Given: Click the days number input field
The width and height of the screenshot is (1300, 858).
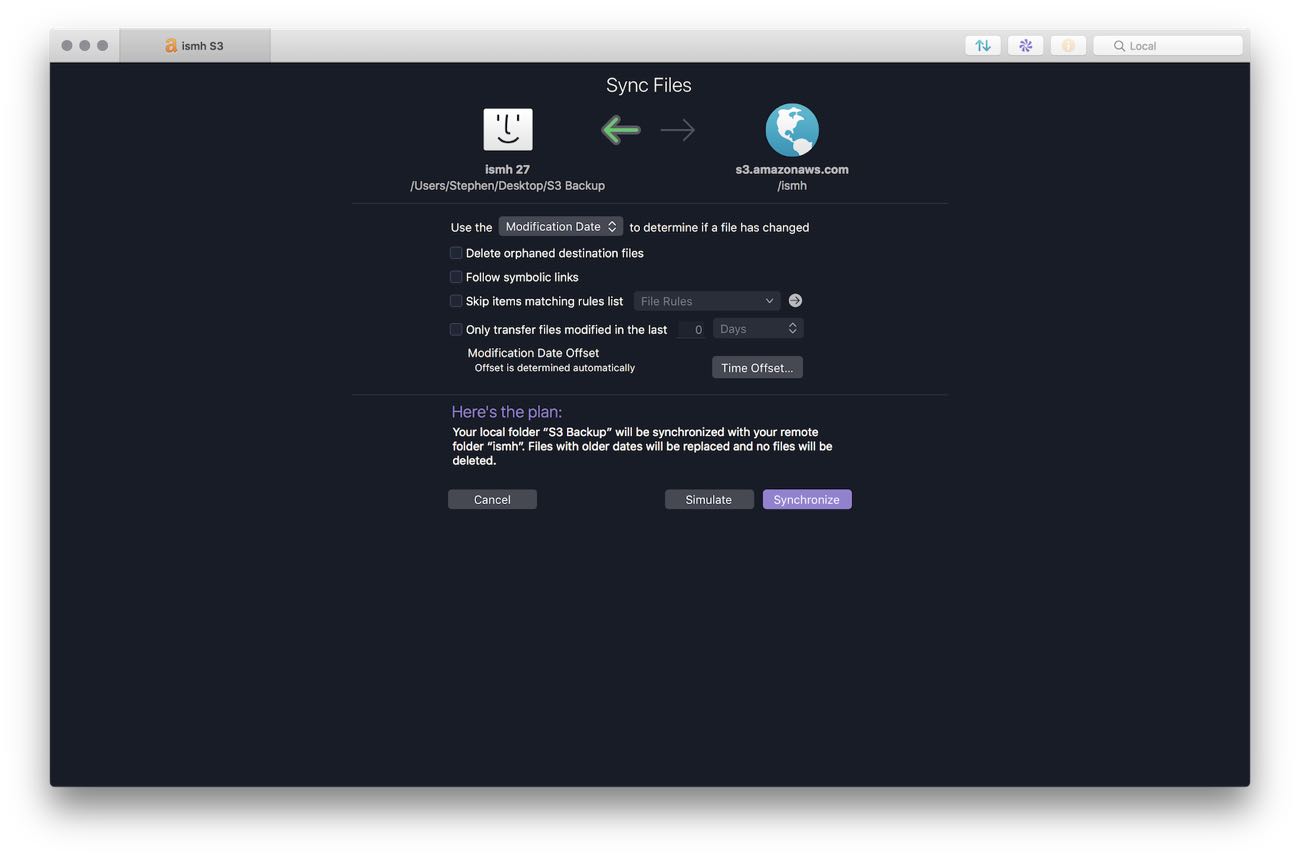Looking at the screenshot, I should 692,329.
